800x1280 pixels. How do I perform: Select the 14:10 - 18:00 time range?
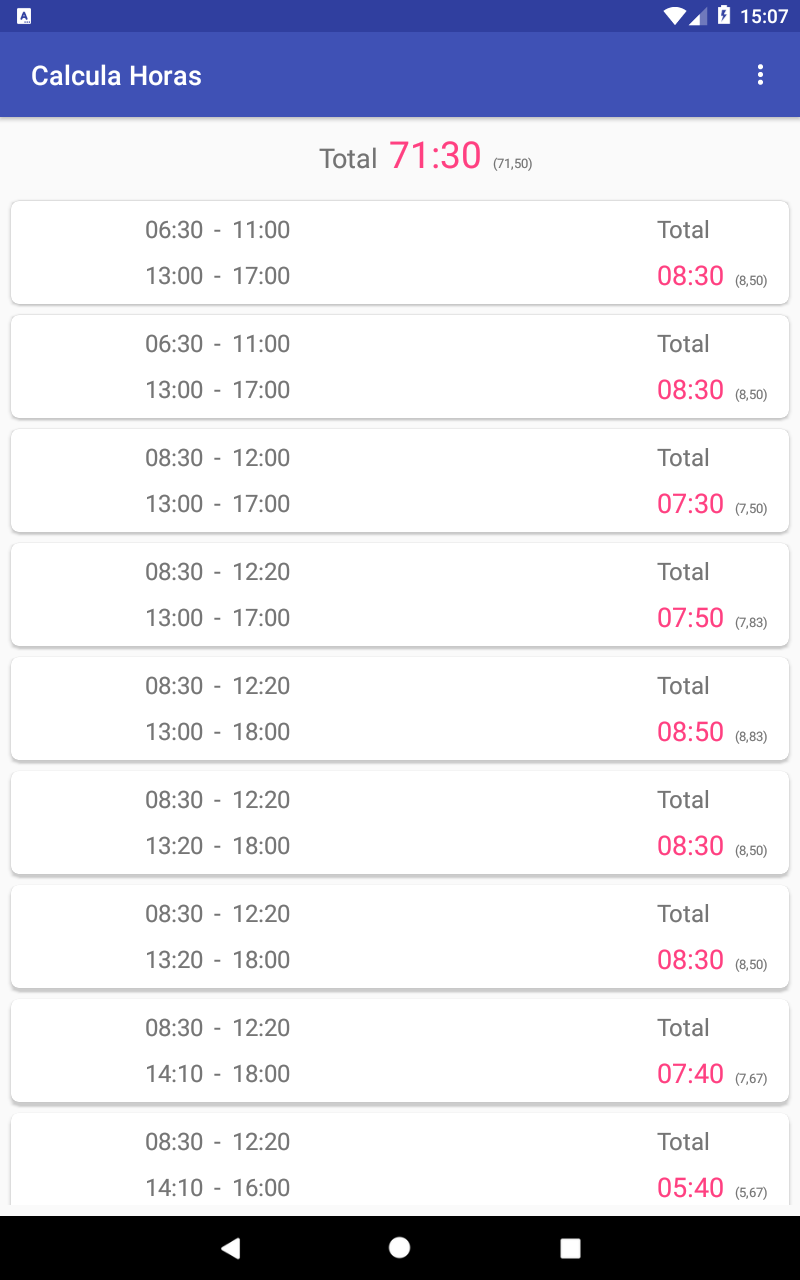217,1074
